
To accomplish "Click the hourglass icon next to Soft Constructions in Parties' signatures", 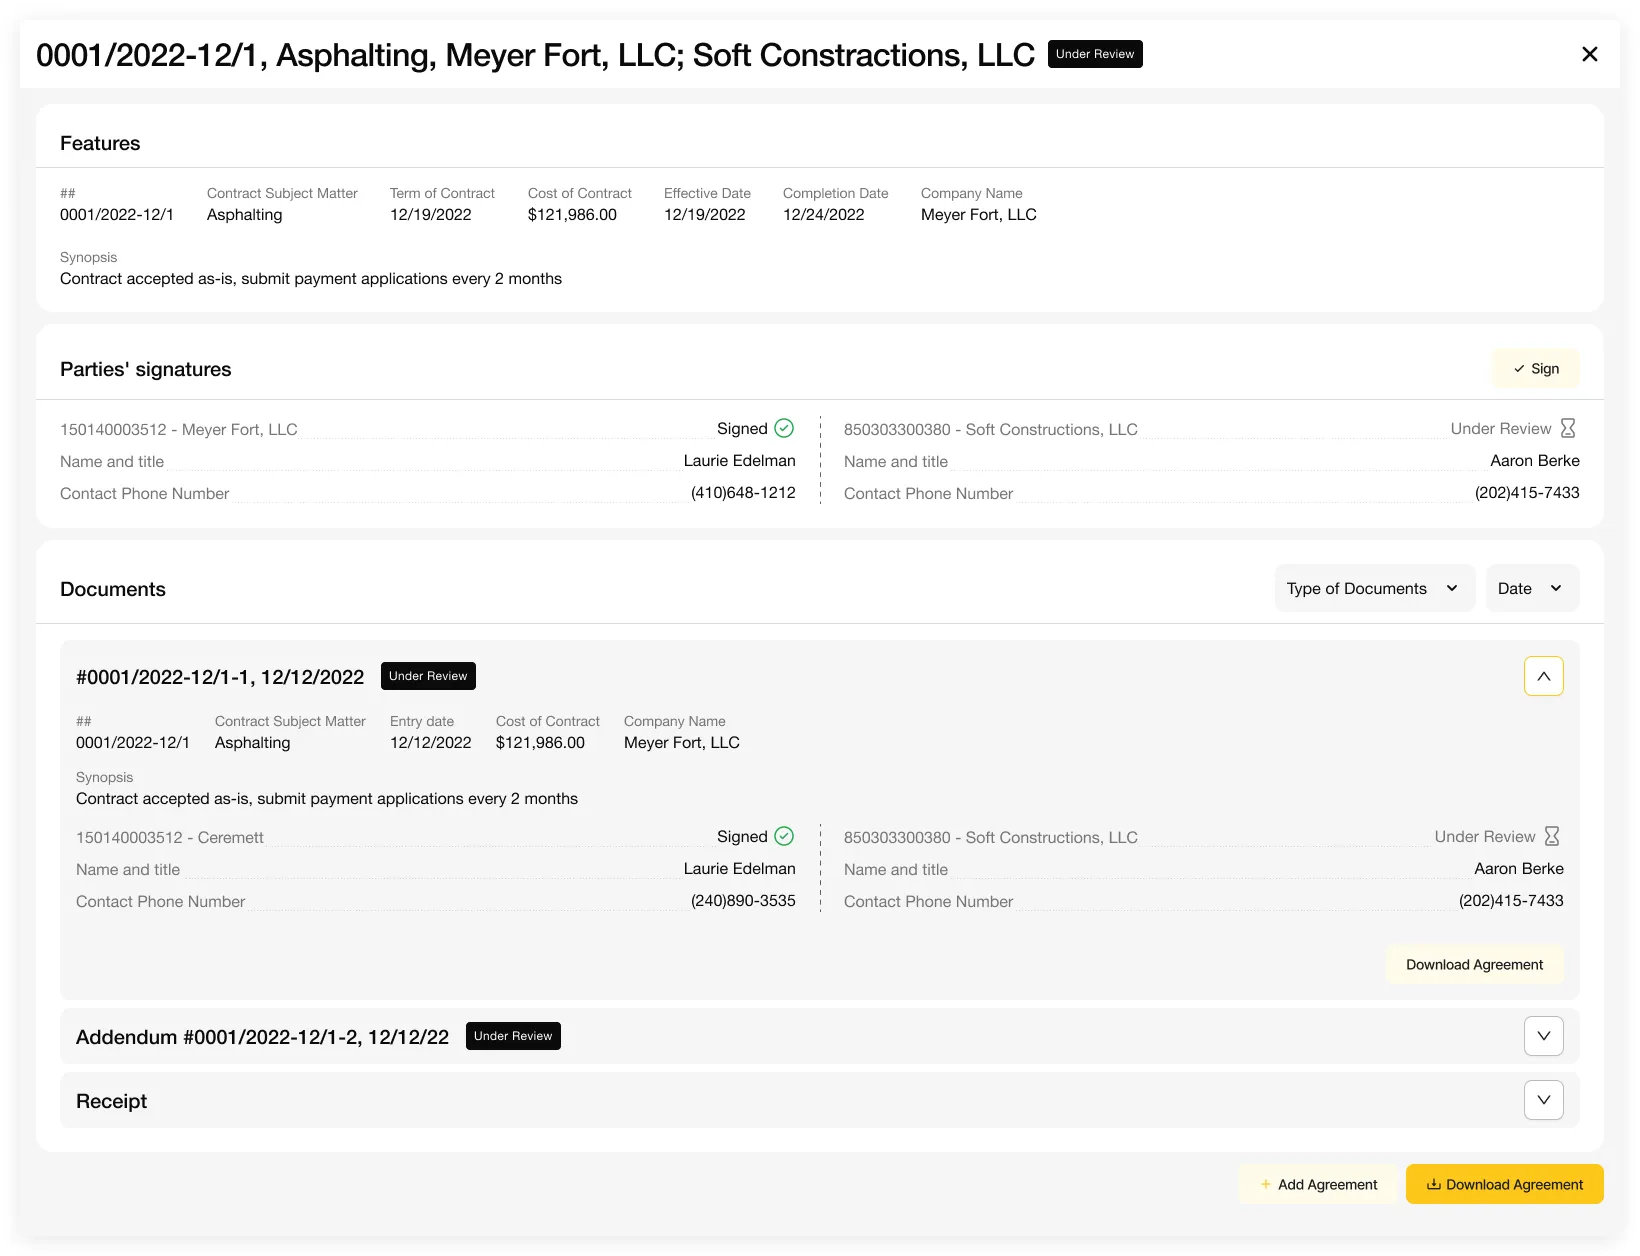I will coord(1568,428).
